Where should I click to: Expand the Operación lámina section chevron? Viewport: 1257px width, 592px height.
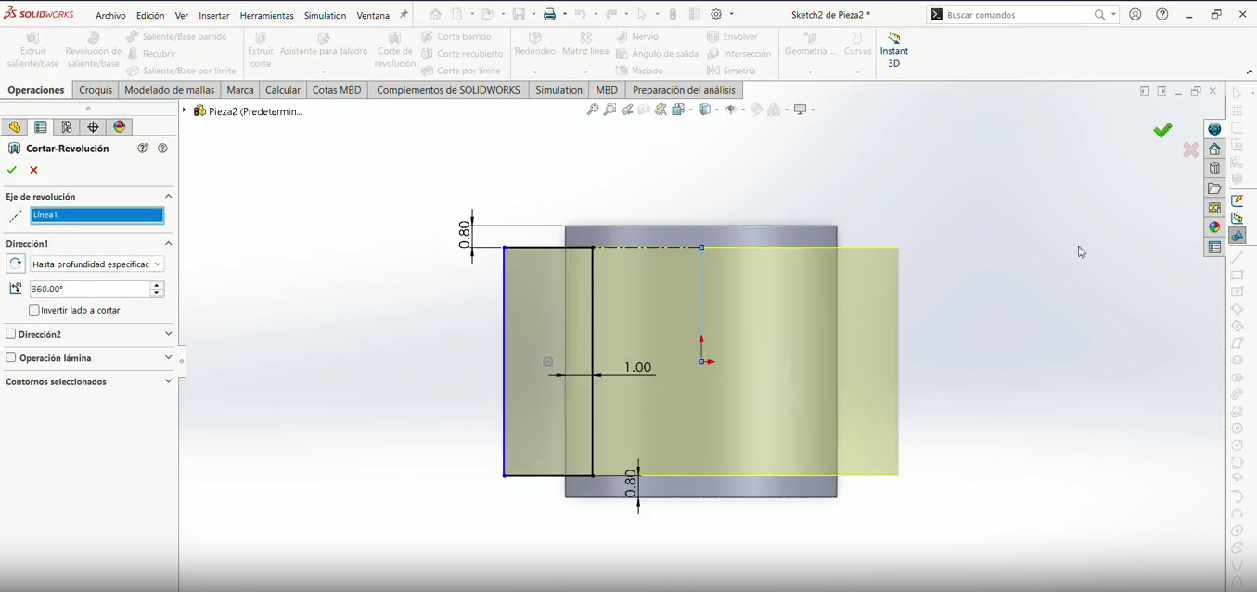168,358
